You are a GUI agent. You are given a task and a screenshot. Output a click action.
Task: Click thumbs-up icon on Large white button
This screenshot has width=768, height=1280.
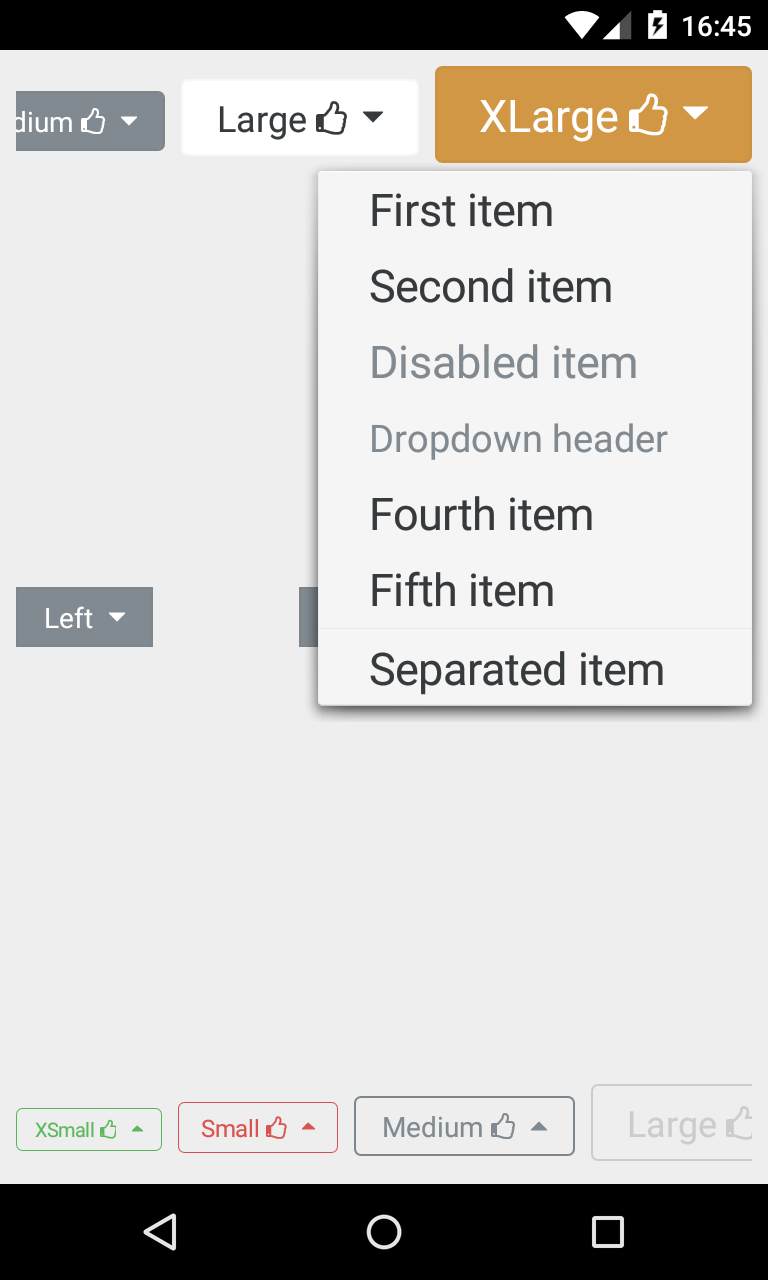(332, 118)
